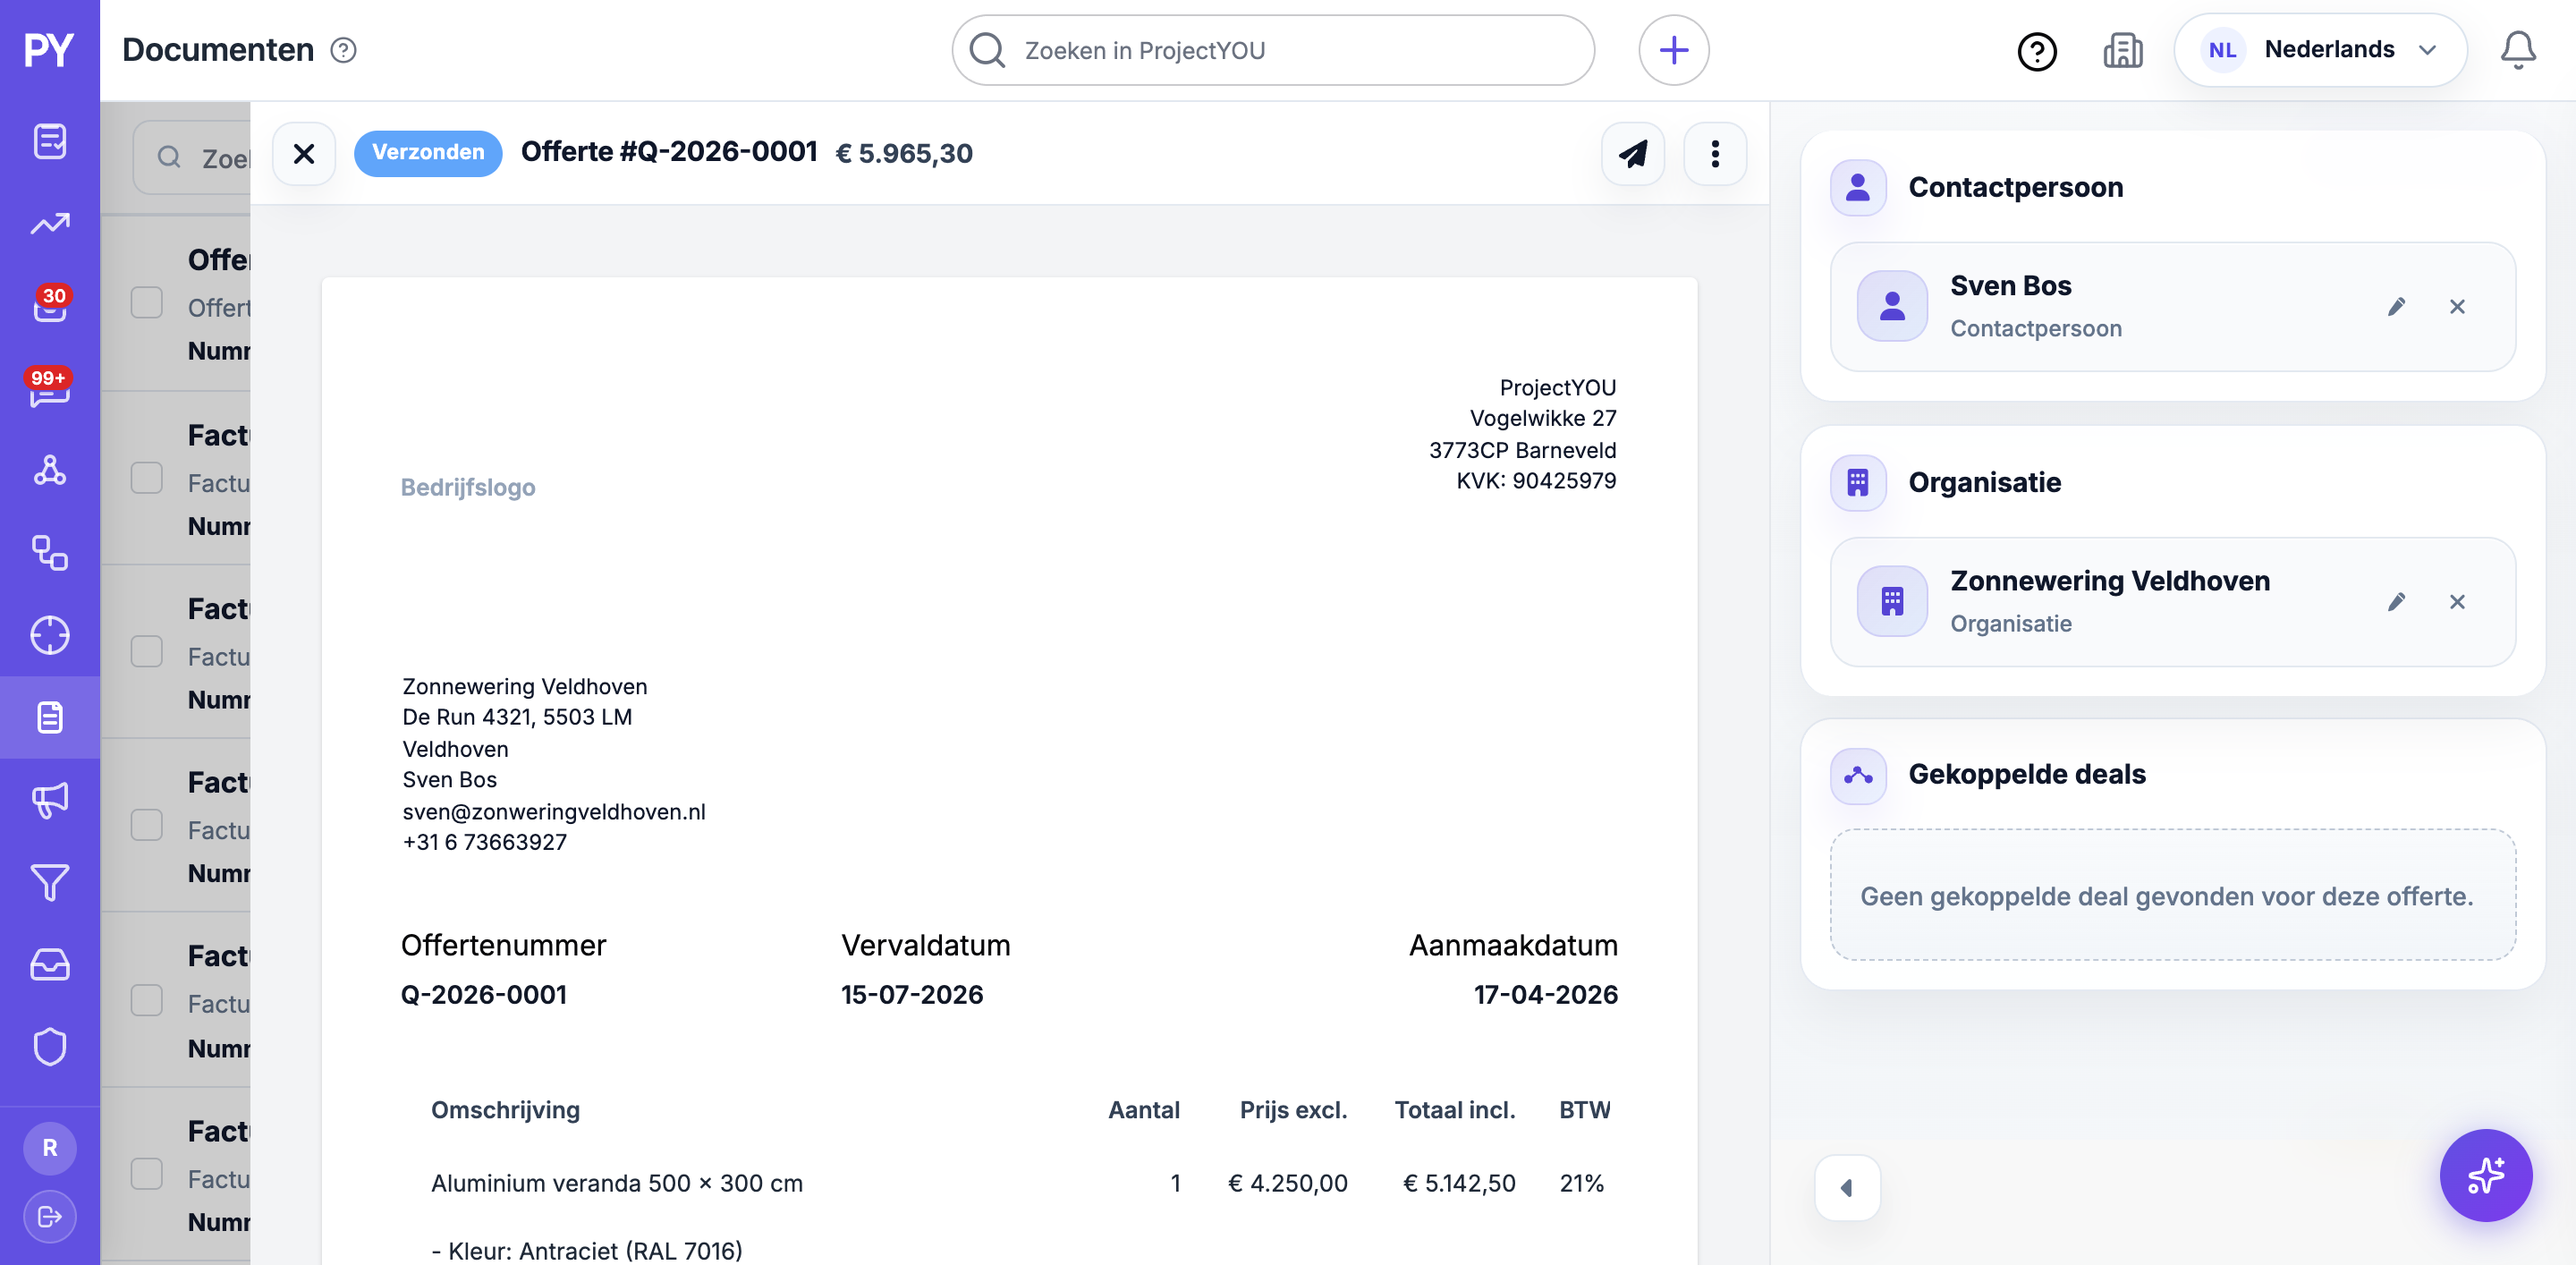Viewport: 2576px width, 1265px height.
Task: Tick the checkbox of the first Factuur row
Action: pyautogui.click(x=147, y=478)
